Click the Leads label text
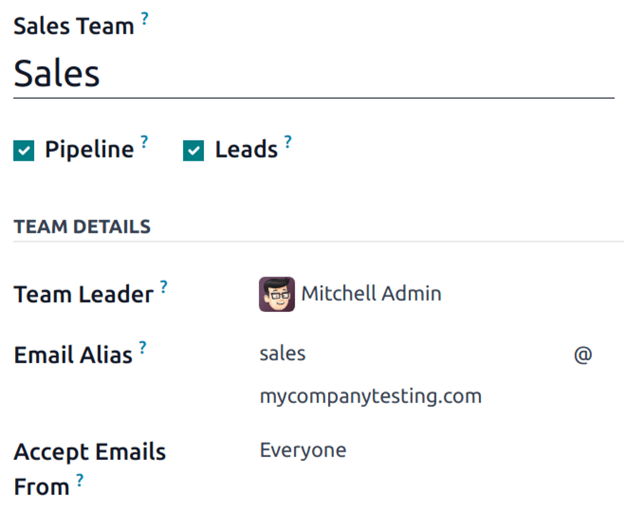624x512 pixels. [x=246, y=150]
